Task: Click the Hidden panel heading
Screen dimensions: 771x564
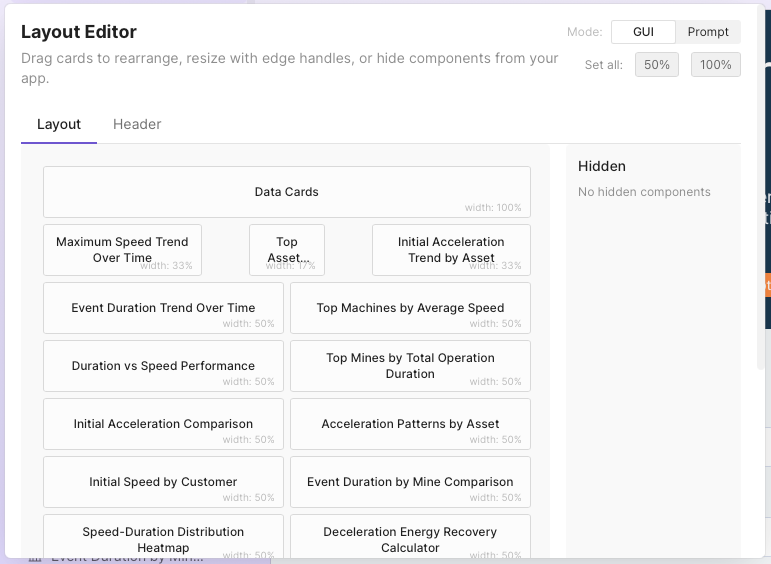Action: click(602, 166)
